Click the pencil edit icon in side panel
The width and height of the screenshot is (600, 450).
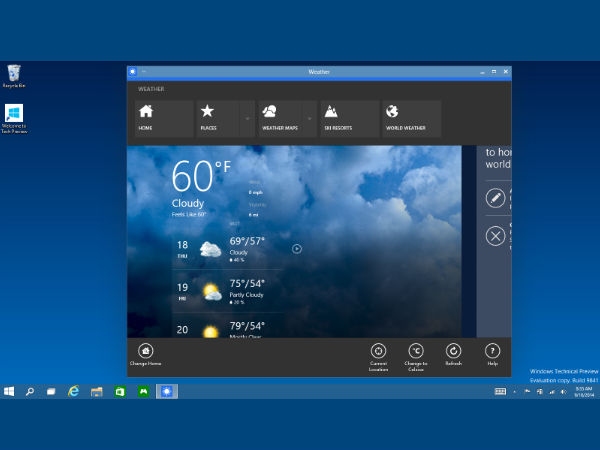[496, 198]
